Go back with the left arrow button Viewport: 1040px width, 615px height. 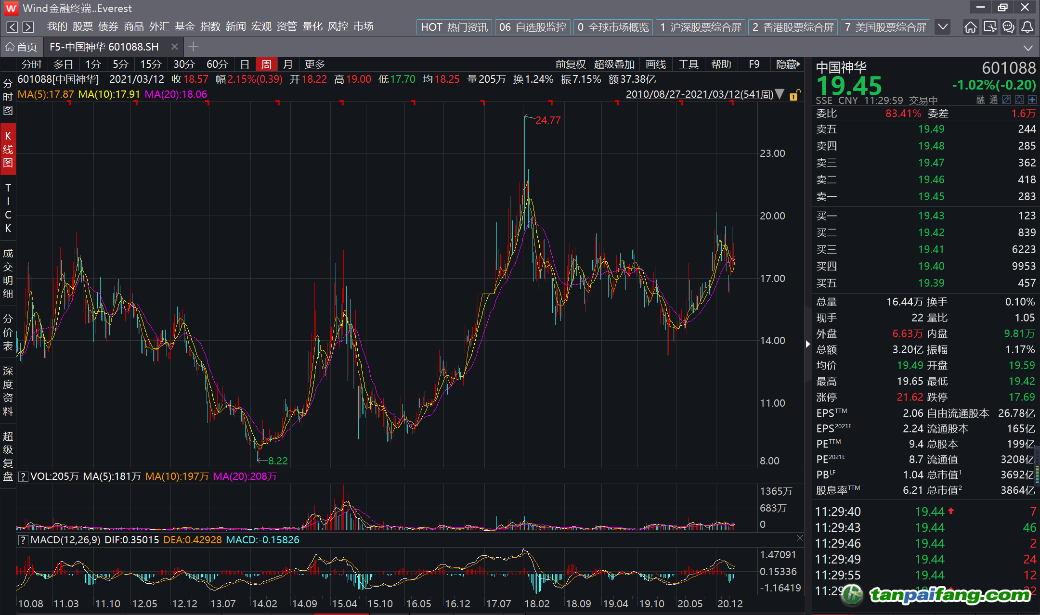click(x=12, y=27)
